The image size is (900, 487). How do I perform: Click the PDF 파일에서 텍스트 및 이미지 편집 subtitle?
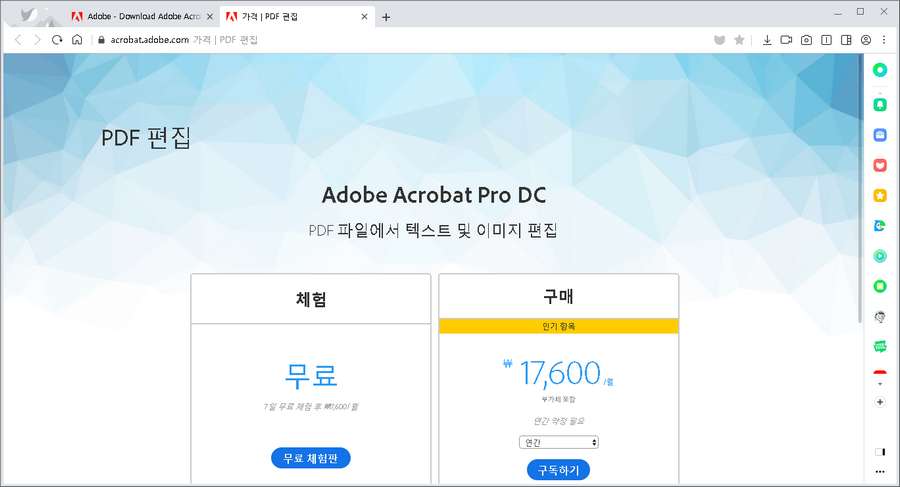pos(433,231)
